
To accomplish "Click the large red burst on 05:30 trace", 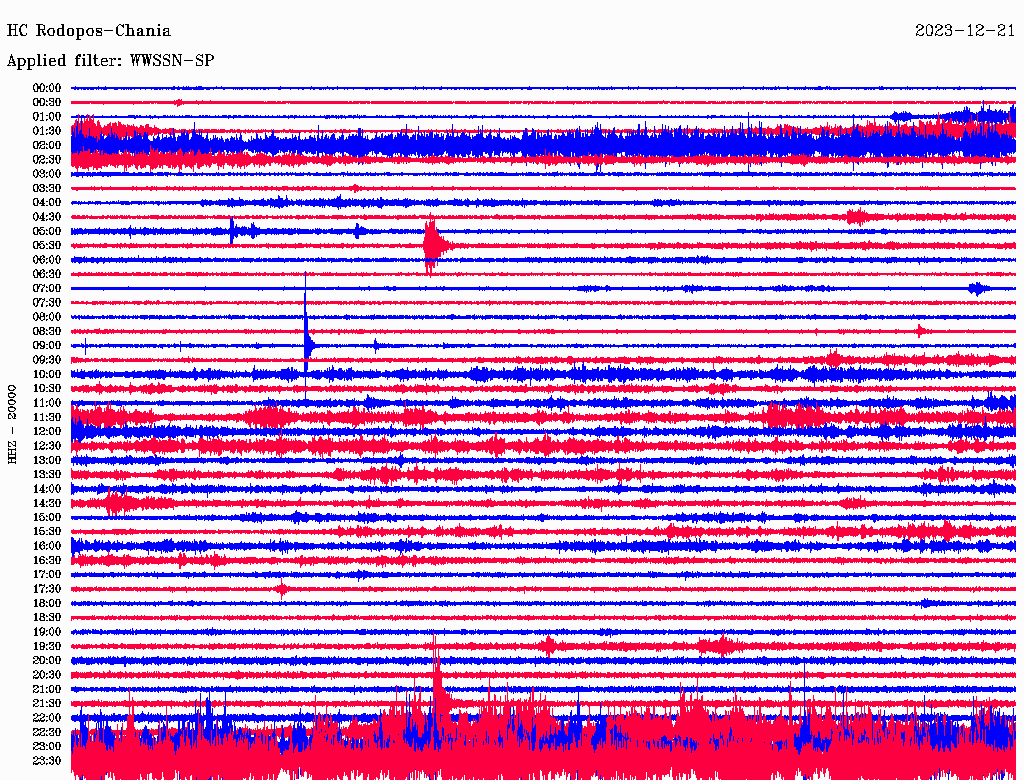I will pos(432,245).
